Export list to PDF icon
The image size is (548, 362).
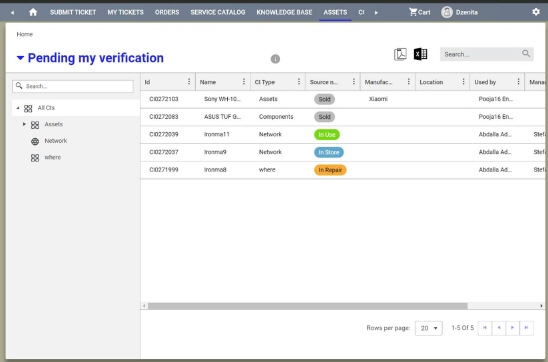click(x=400, y=54)
